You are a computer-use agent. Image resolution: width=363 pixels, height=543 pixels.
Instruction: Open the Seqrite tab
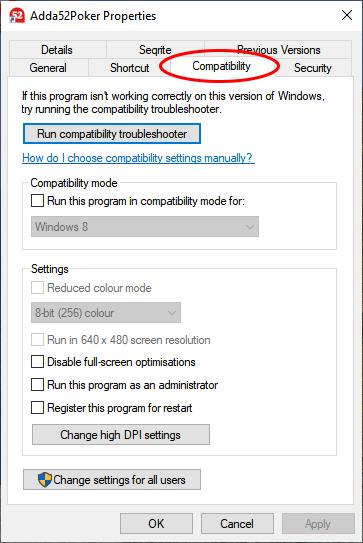point(155,50)
